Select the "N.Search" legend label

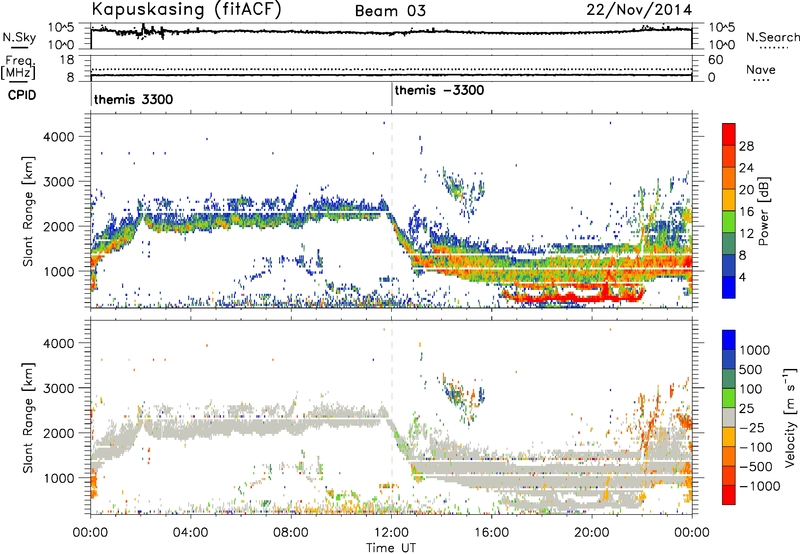pyautogui.click(x=773, y=37)
